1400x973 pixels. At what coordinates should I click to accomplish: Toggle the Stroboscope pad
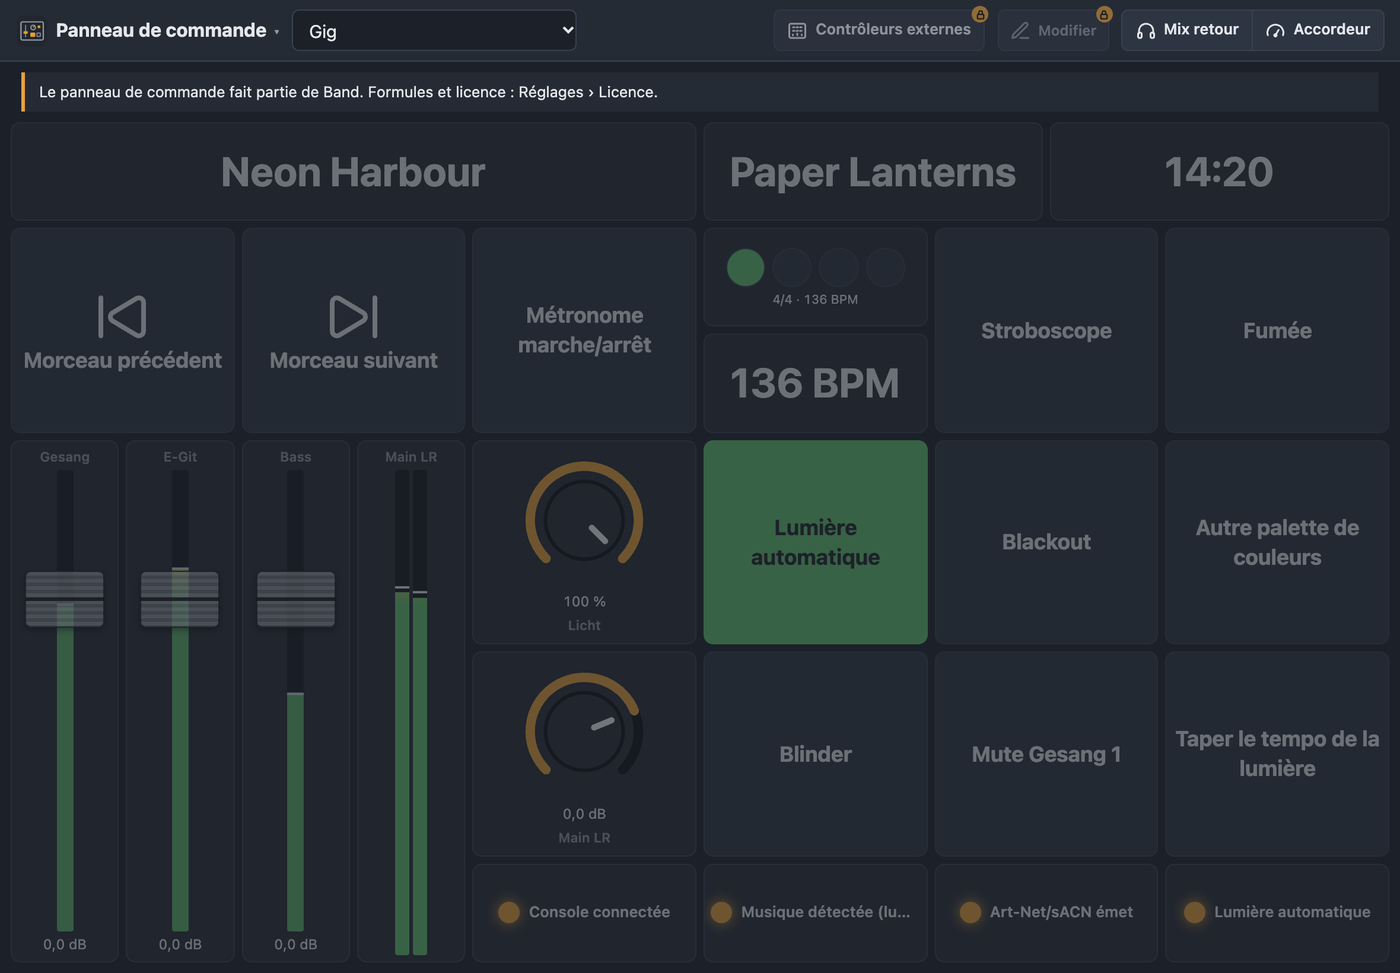(1046, 330)
